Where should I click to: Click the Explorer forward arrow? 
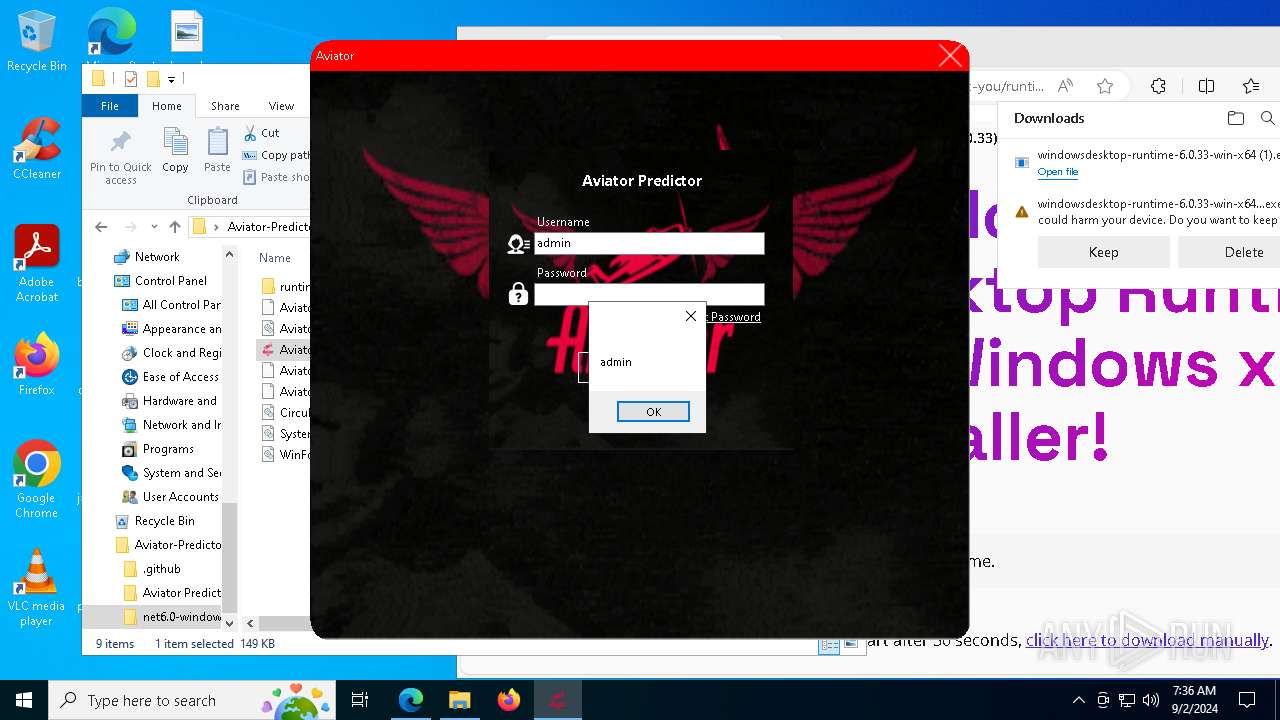pyautogui.click(x=130, y=227)
